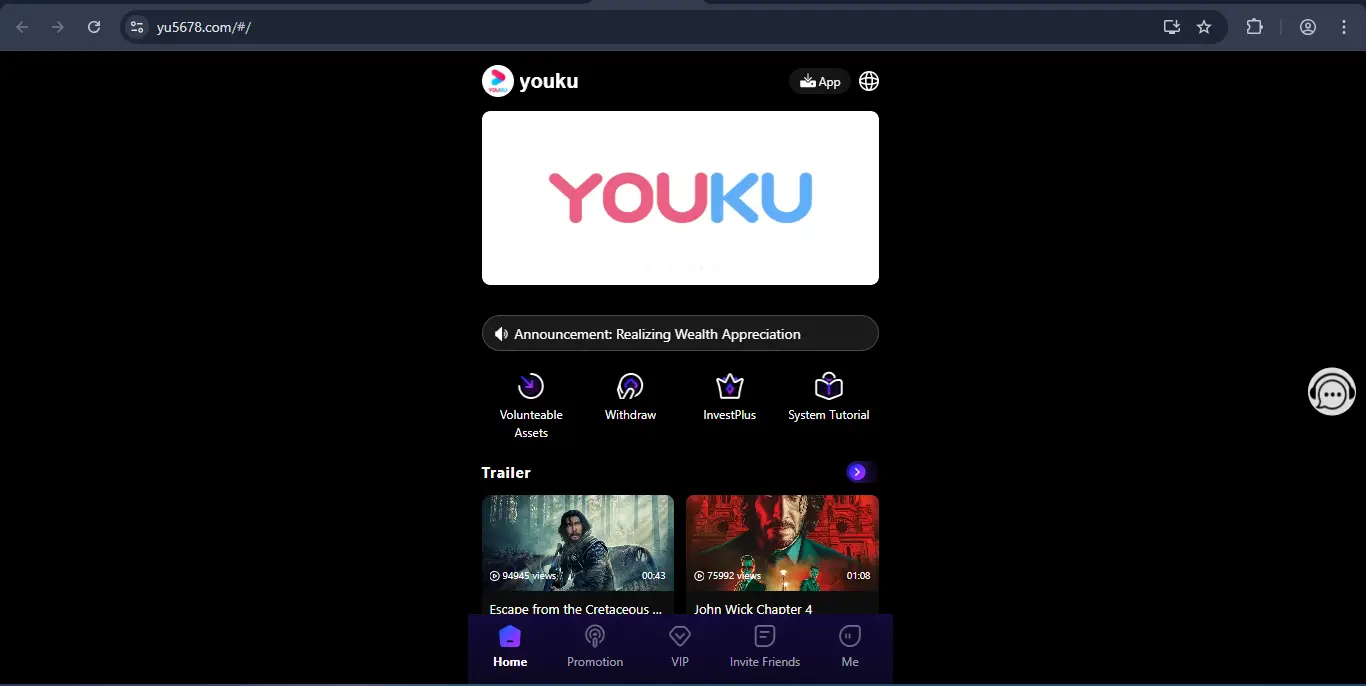Viewport: 1366px width, 686px height.
Task: Open the Me profile tab
Action: click(x=850, y=647)
